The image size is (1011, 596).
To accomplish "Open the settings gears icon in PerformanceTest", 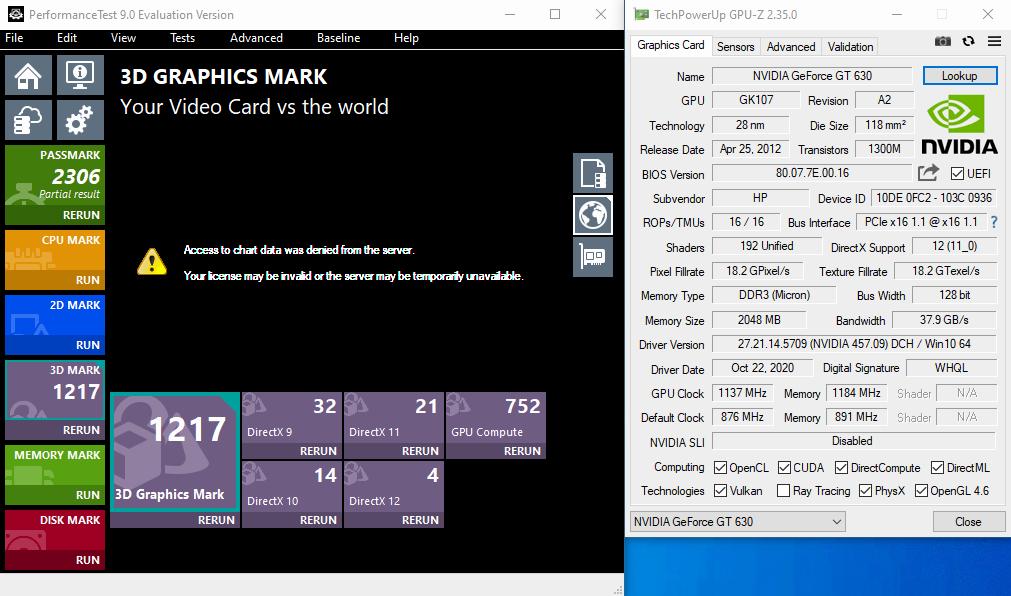I will click(80, 120).
